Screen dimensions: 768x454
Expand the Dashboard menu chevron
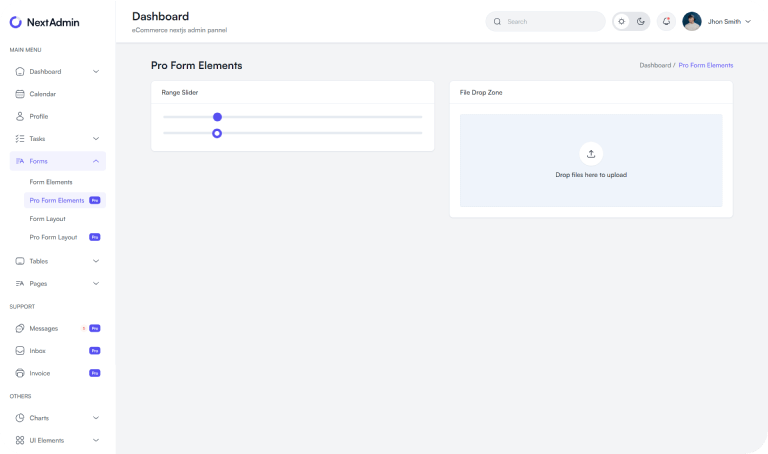click(96, 72)
